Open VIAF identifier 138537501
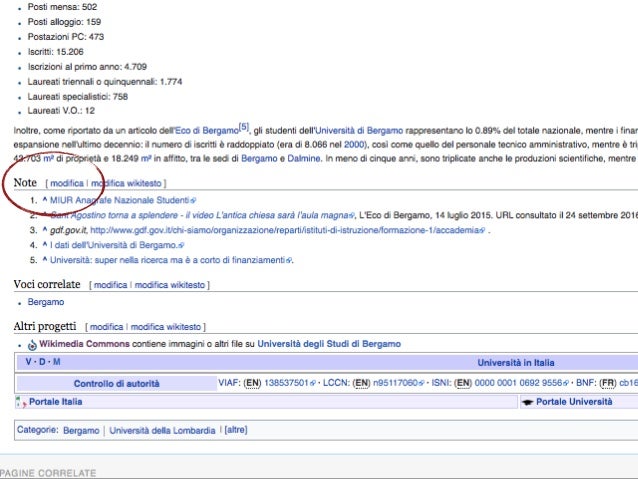 (x=290, y=383)
